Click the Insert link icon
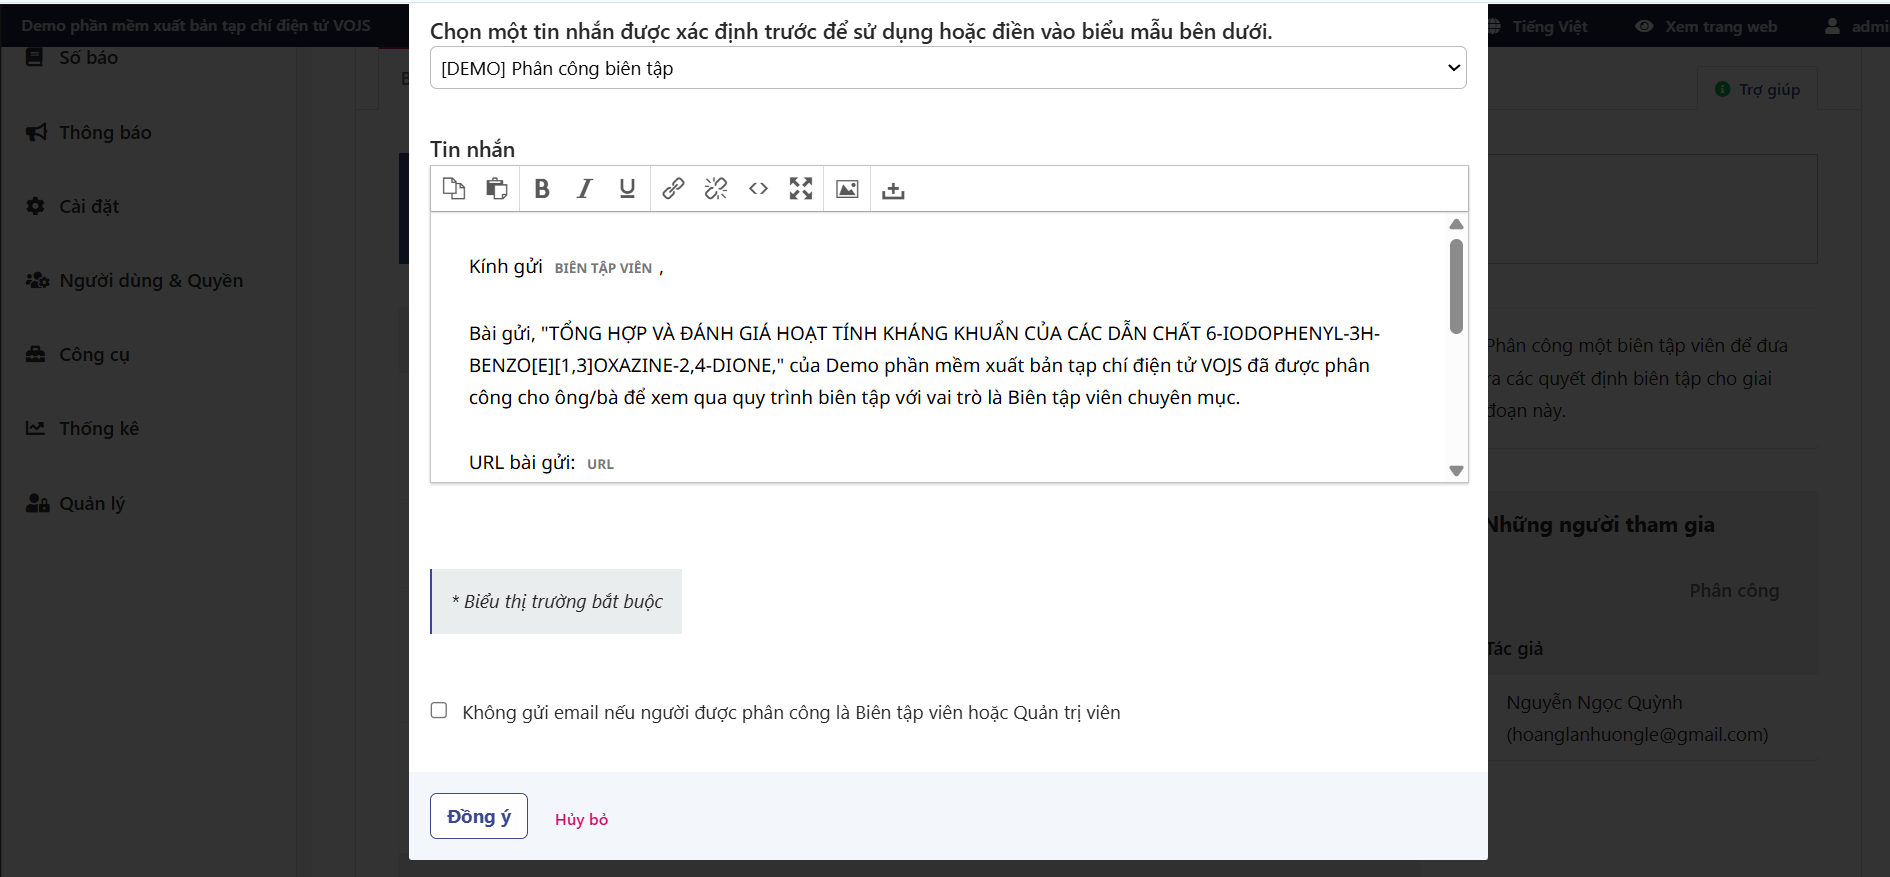Image resolution: width=1890 pixels, height=877 pixels. click(x=673, y=189)
